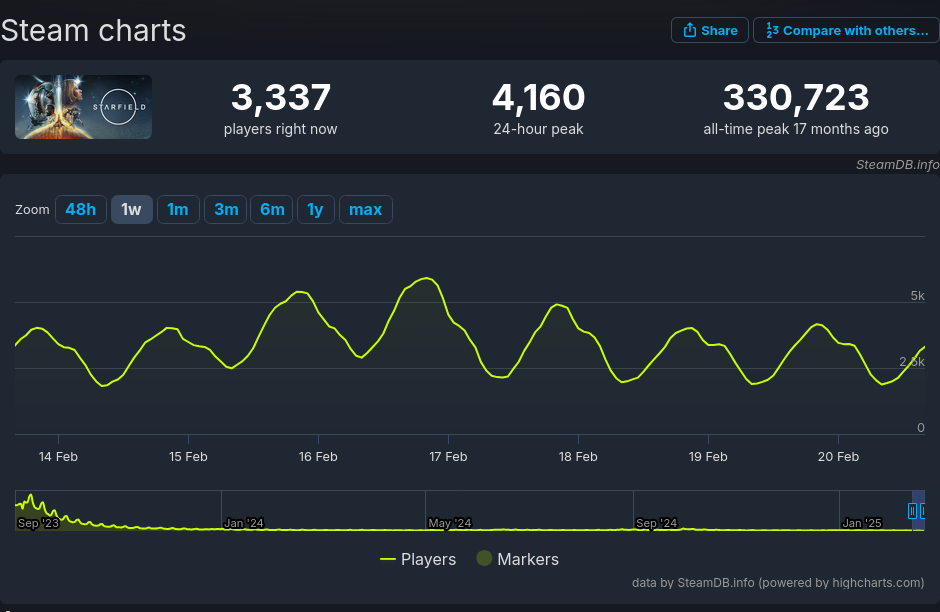Toggle the Players series legend
This screenshot has height=612, width=940.
418,559
